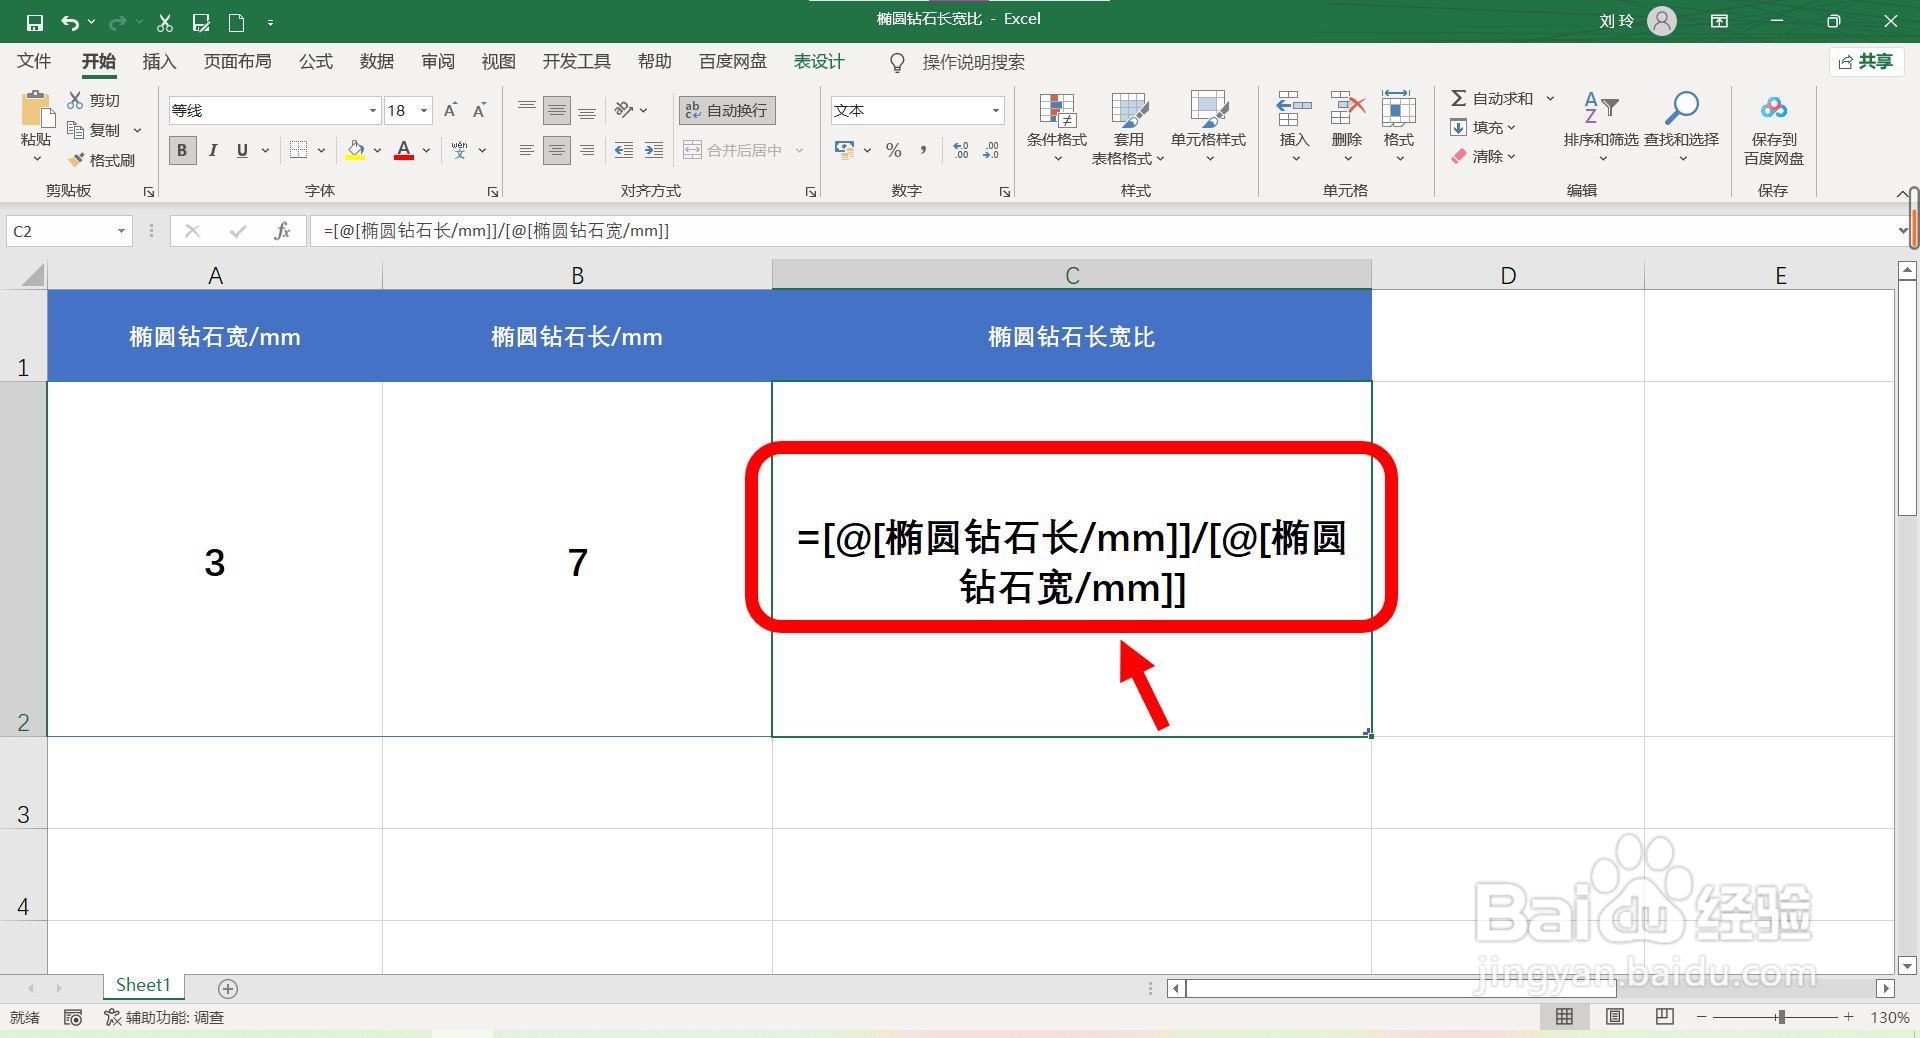This screenshot has width=1920, height=1038.
Task: Open 条件格式 (Conditional Formatting)
Action: (x=1056, y=128)
